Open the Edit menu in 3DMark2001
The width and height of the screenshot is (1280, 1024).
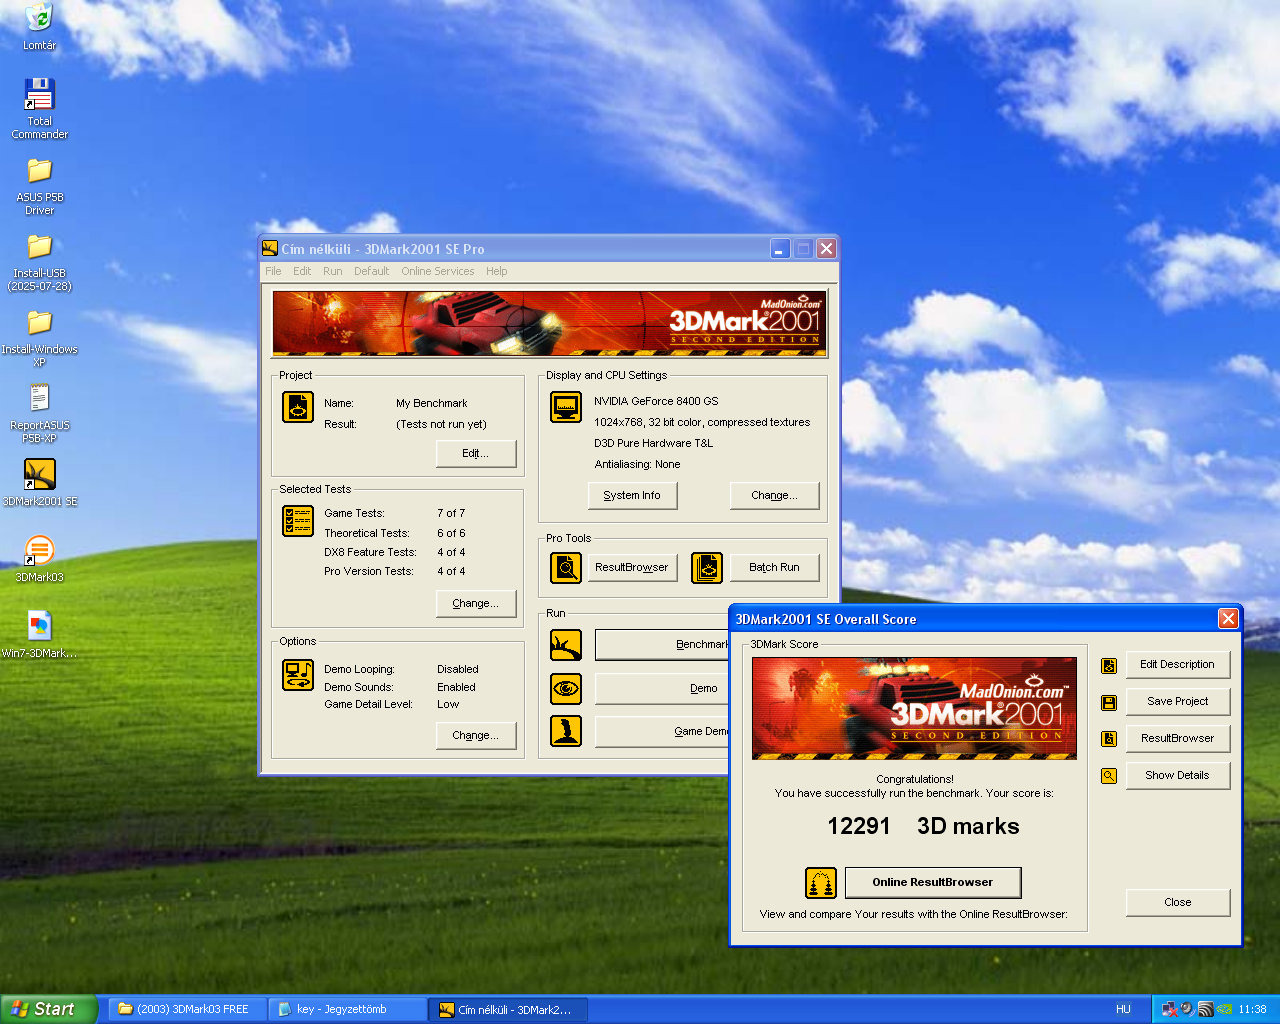(302, 271)
